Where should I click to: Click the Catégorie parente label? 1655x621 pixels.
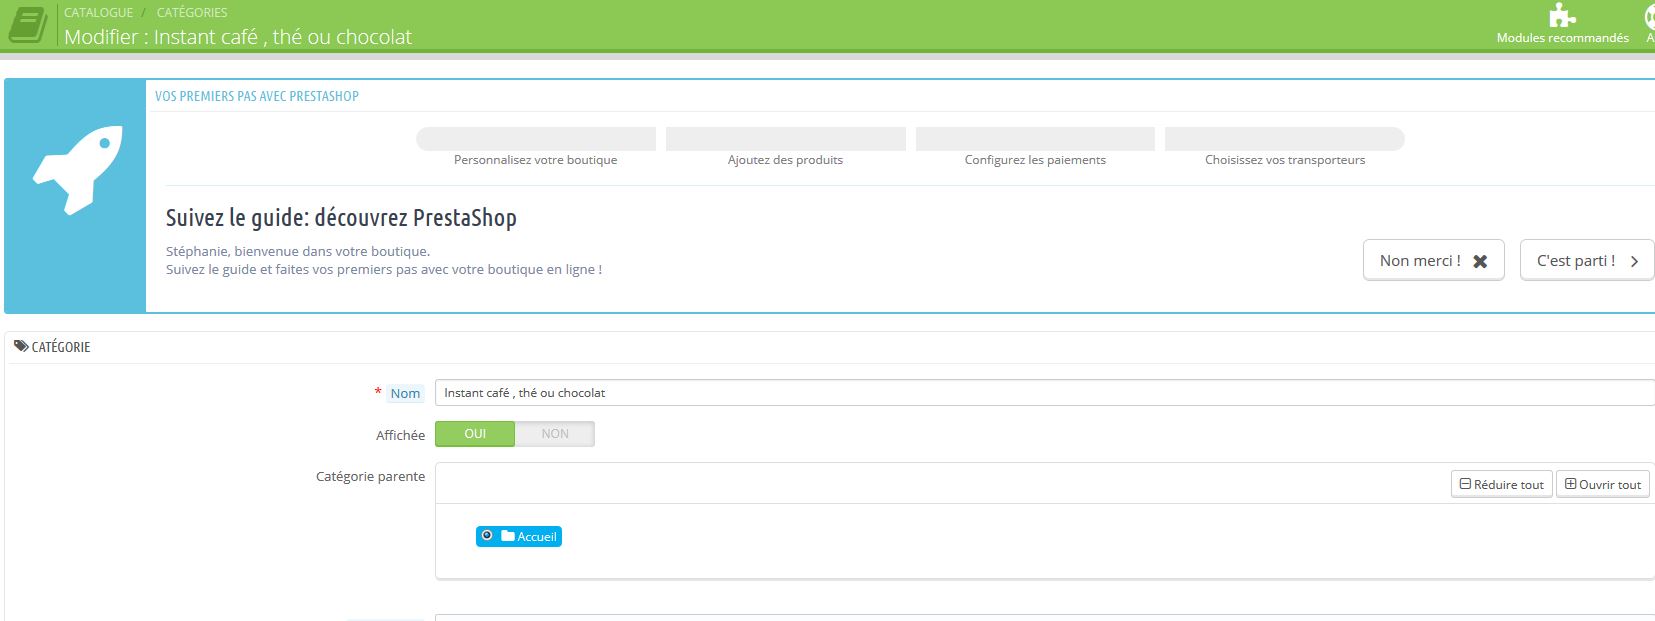click(x=370, y=476)
